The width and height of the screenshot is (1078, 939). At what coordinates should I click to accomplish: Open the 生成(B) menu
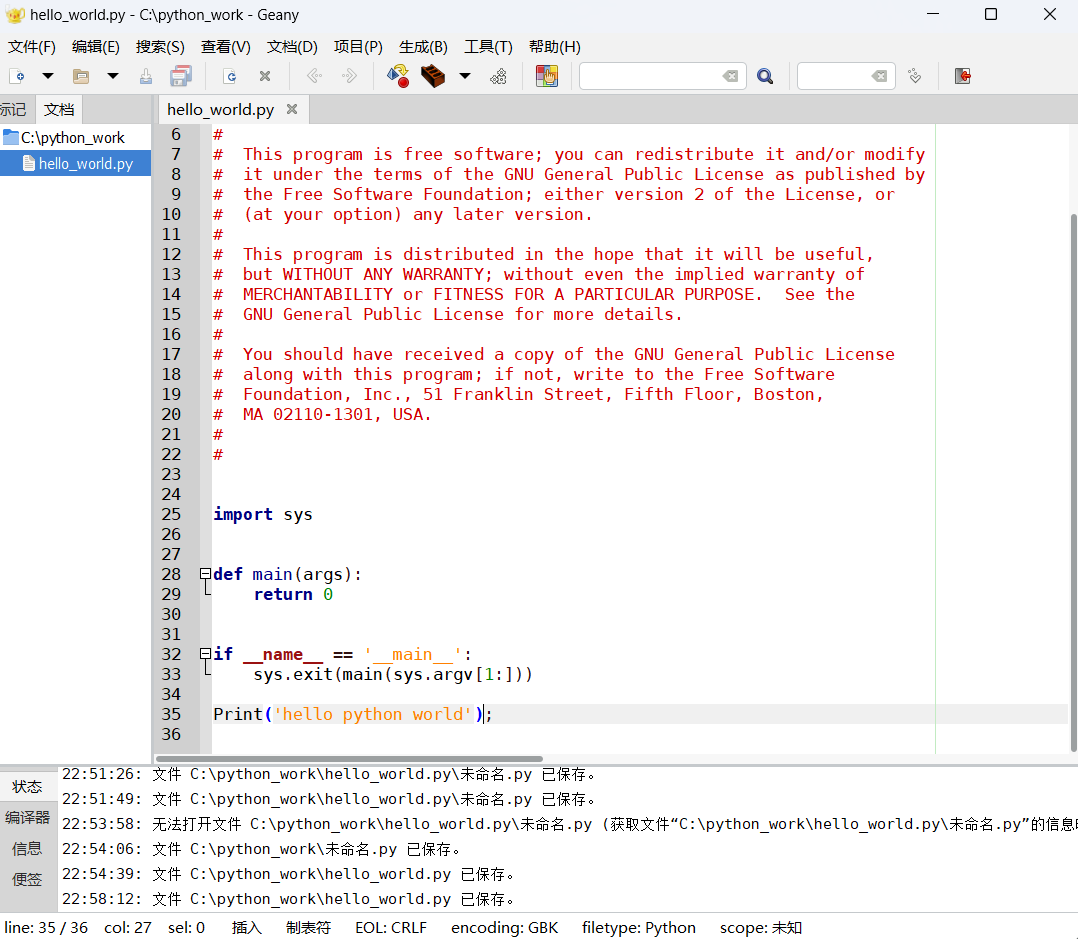423,47
